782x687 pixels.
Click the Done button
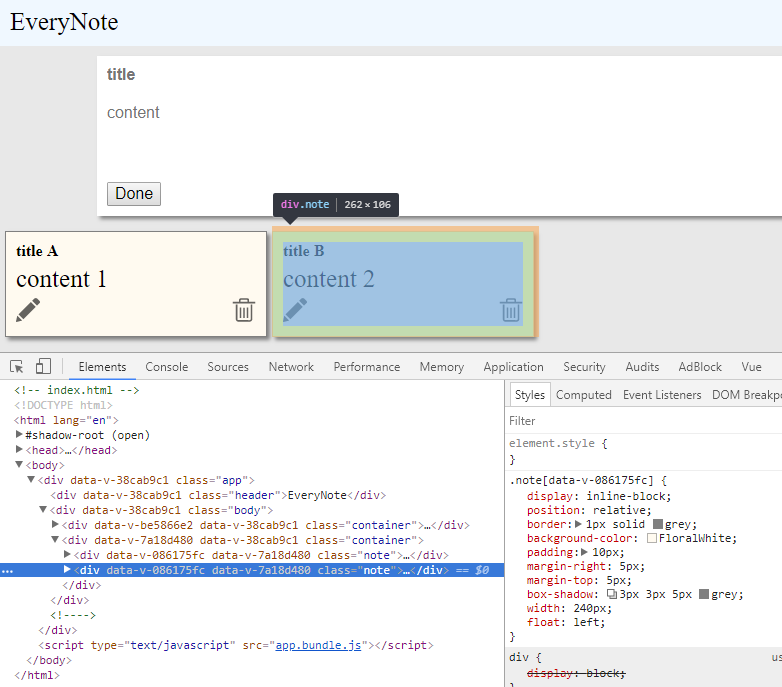pyautogui.click(x=134, y=193)
